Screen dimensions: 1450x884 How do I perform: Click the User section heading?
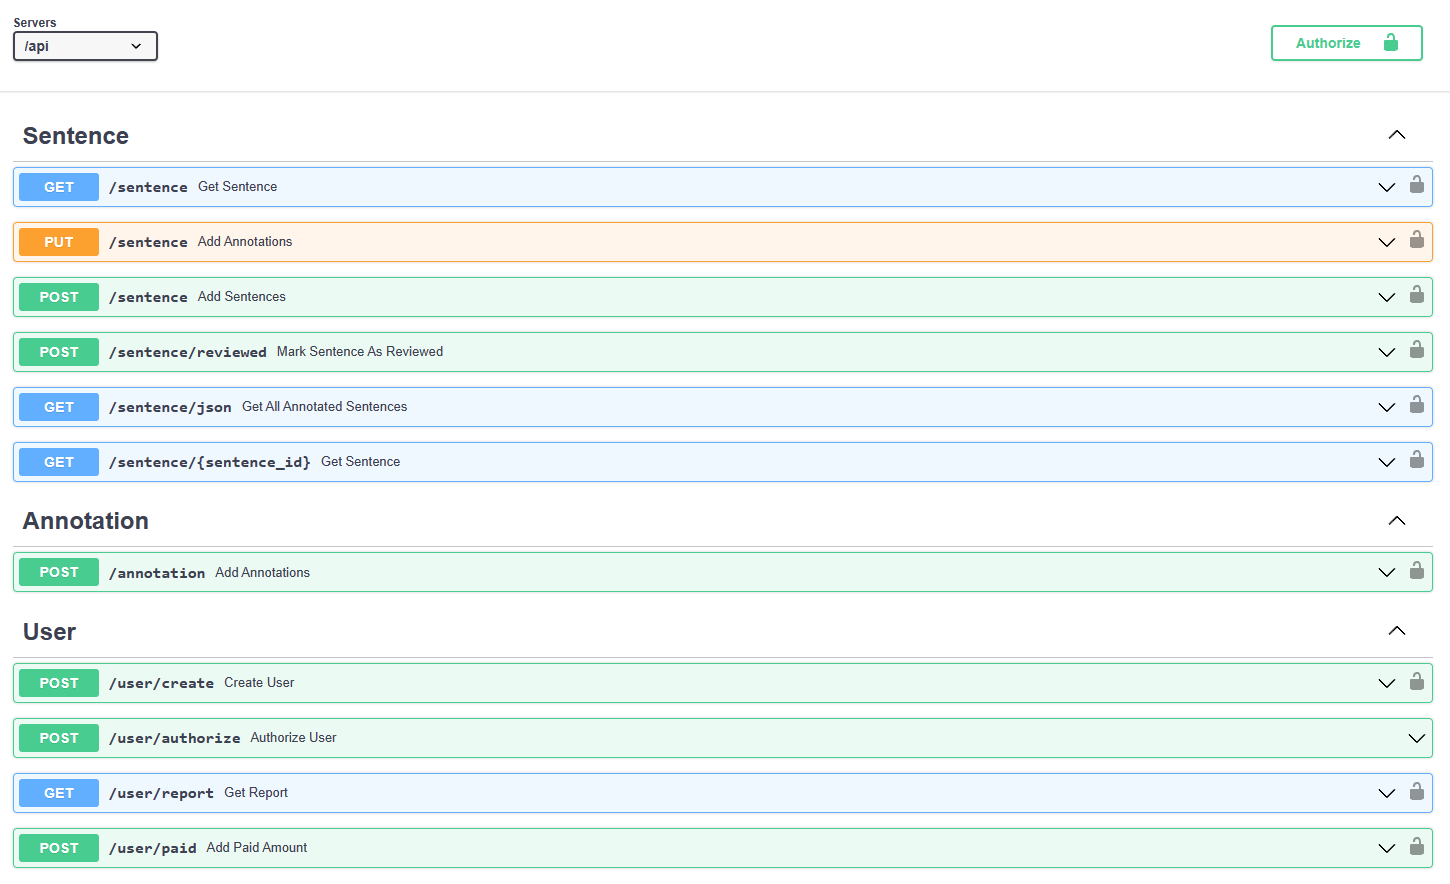(50, 632)
